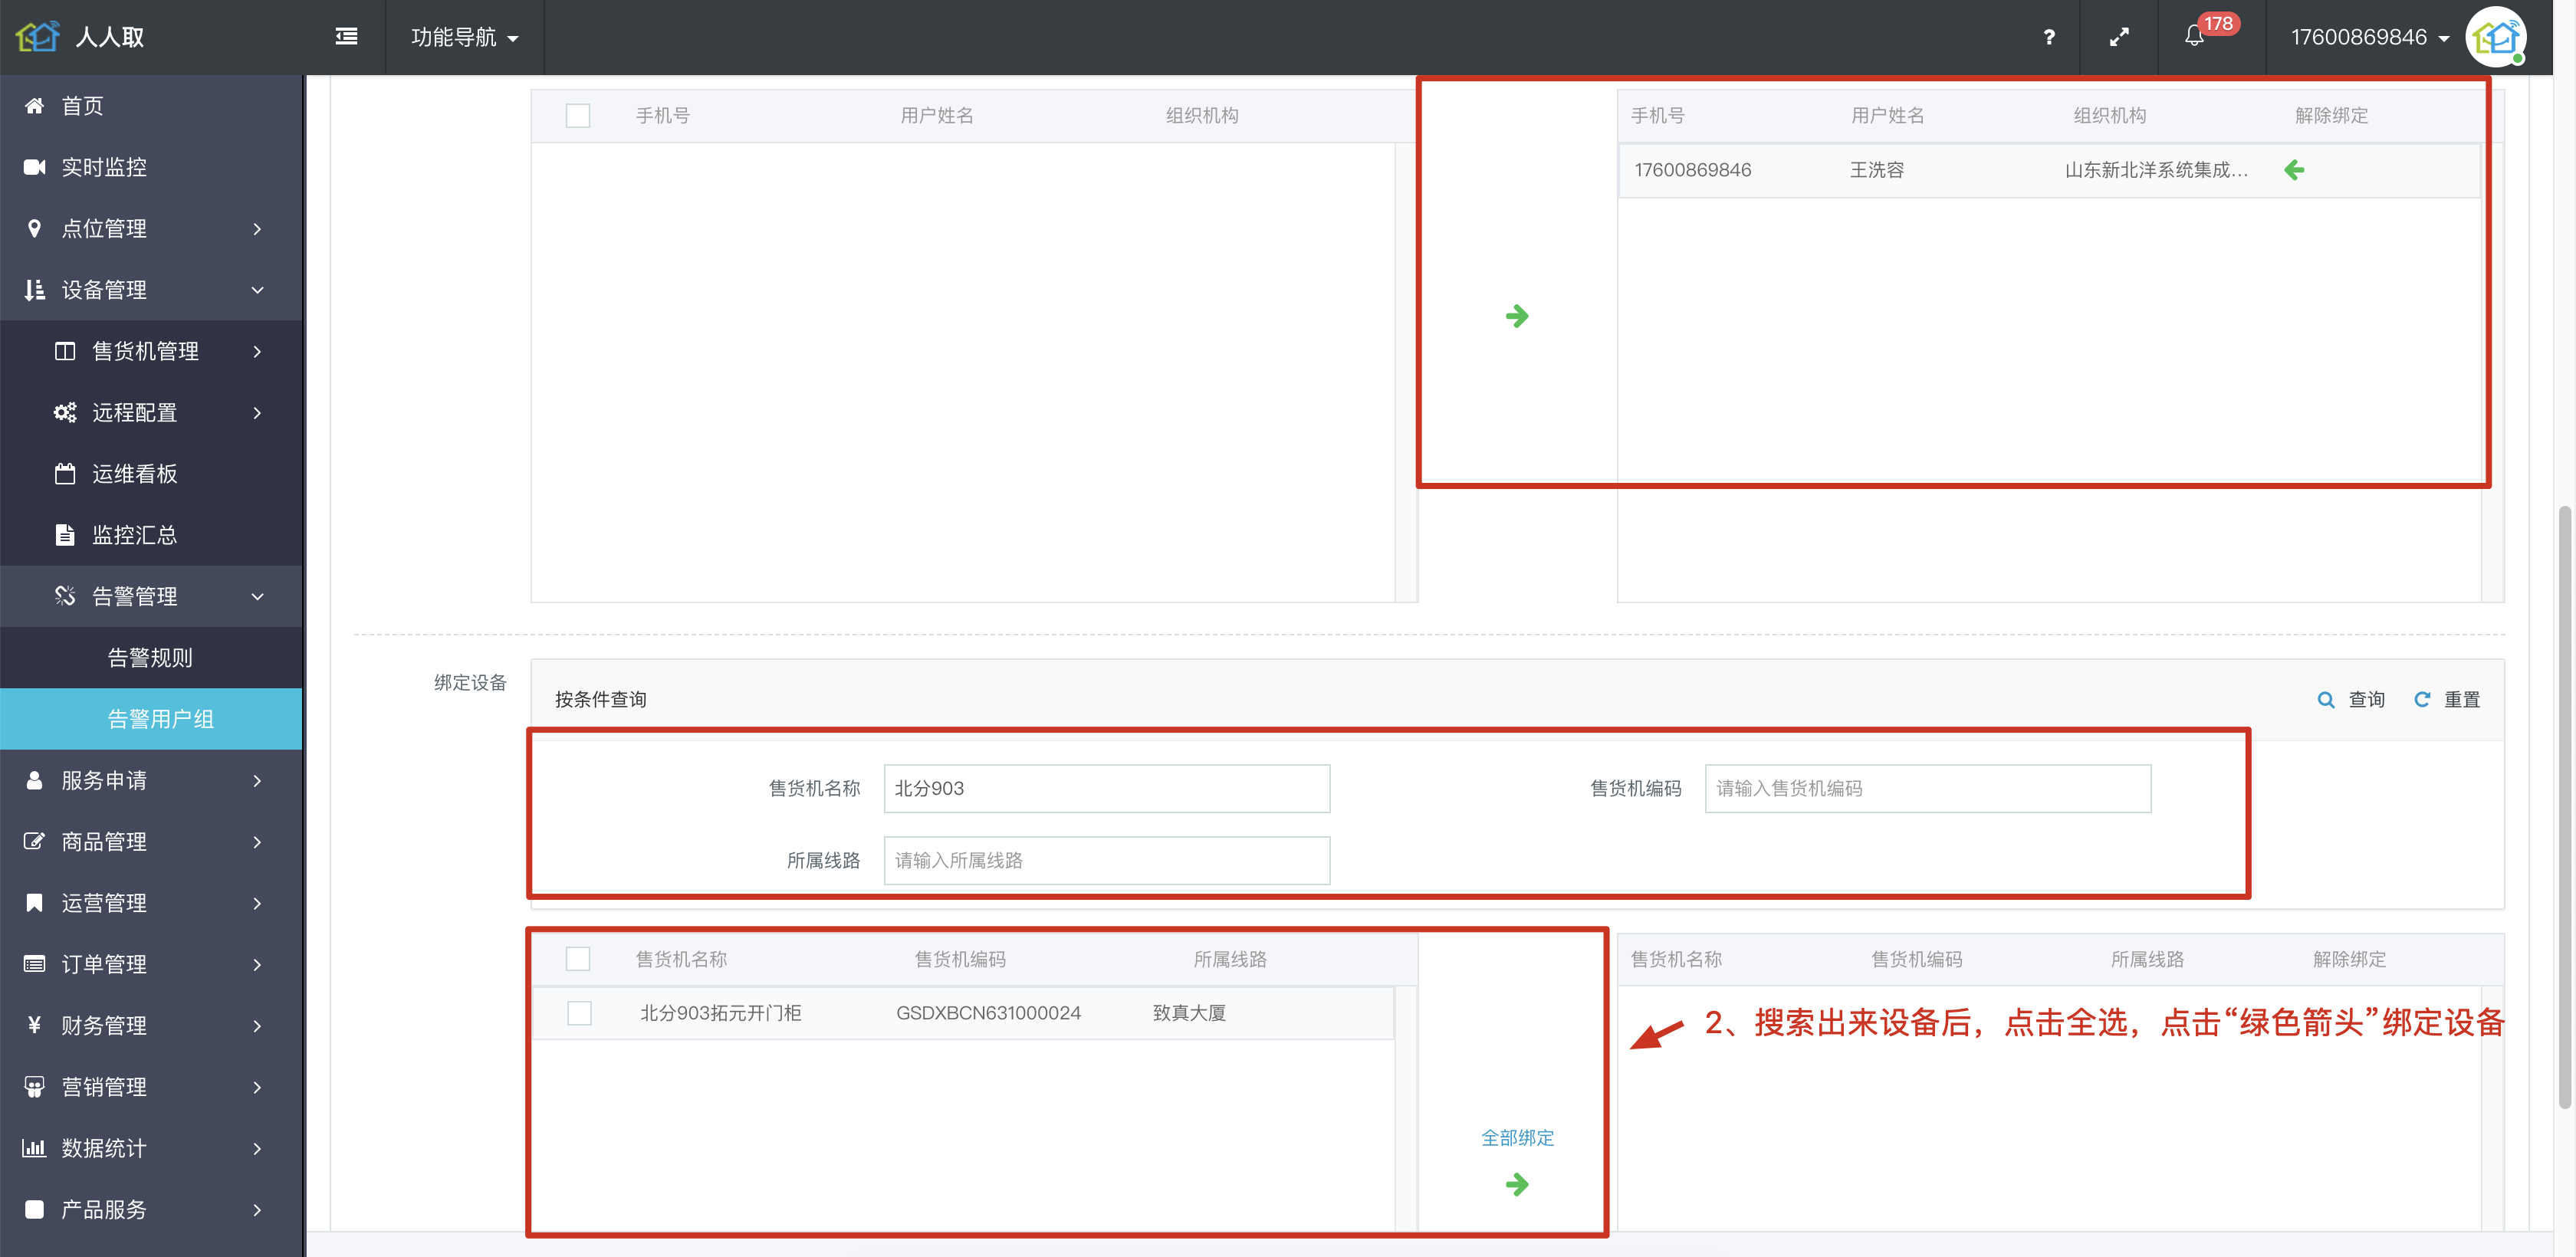Toggle fullscreen expand icon
Image resolution: width=2576 pixels, height=1257 pixels.
pos(2119,37)
